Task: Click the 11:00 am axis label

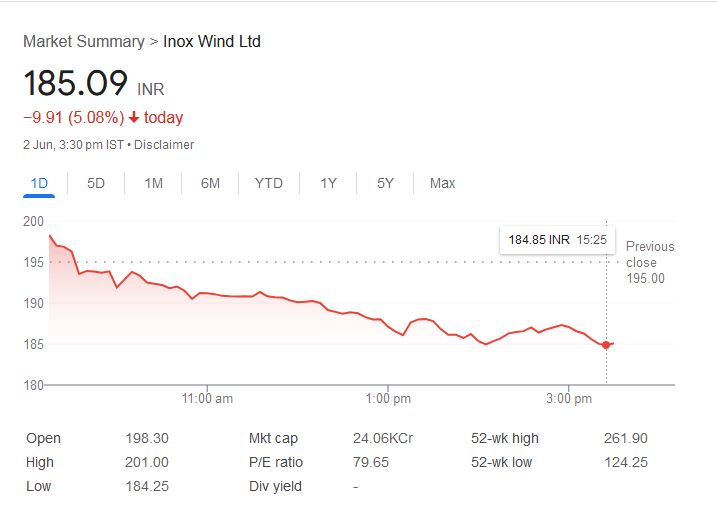Action: (207, 399)
